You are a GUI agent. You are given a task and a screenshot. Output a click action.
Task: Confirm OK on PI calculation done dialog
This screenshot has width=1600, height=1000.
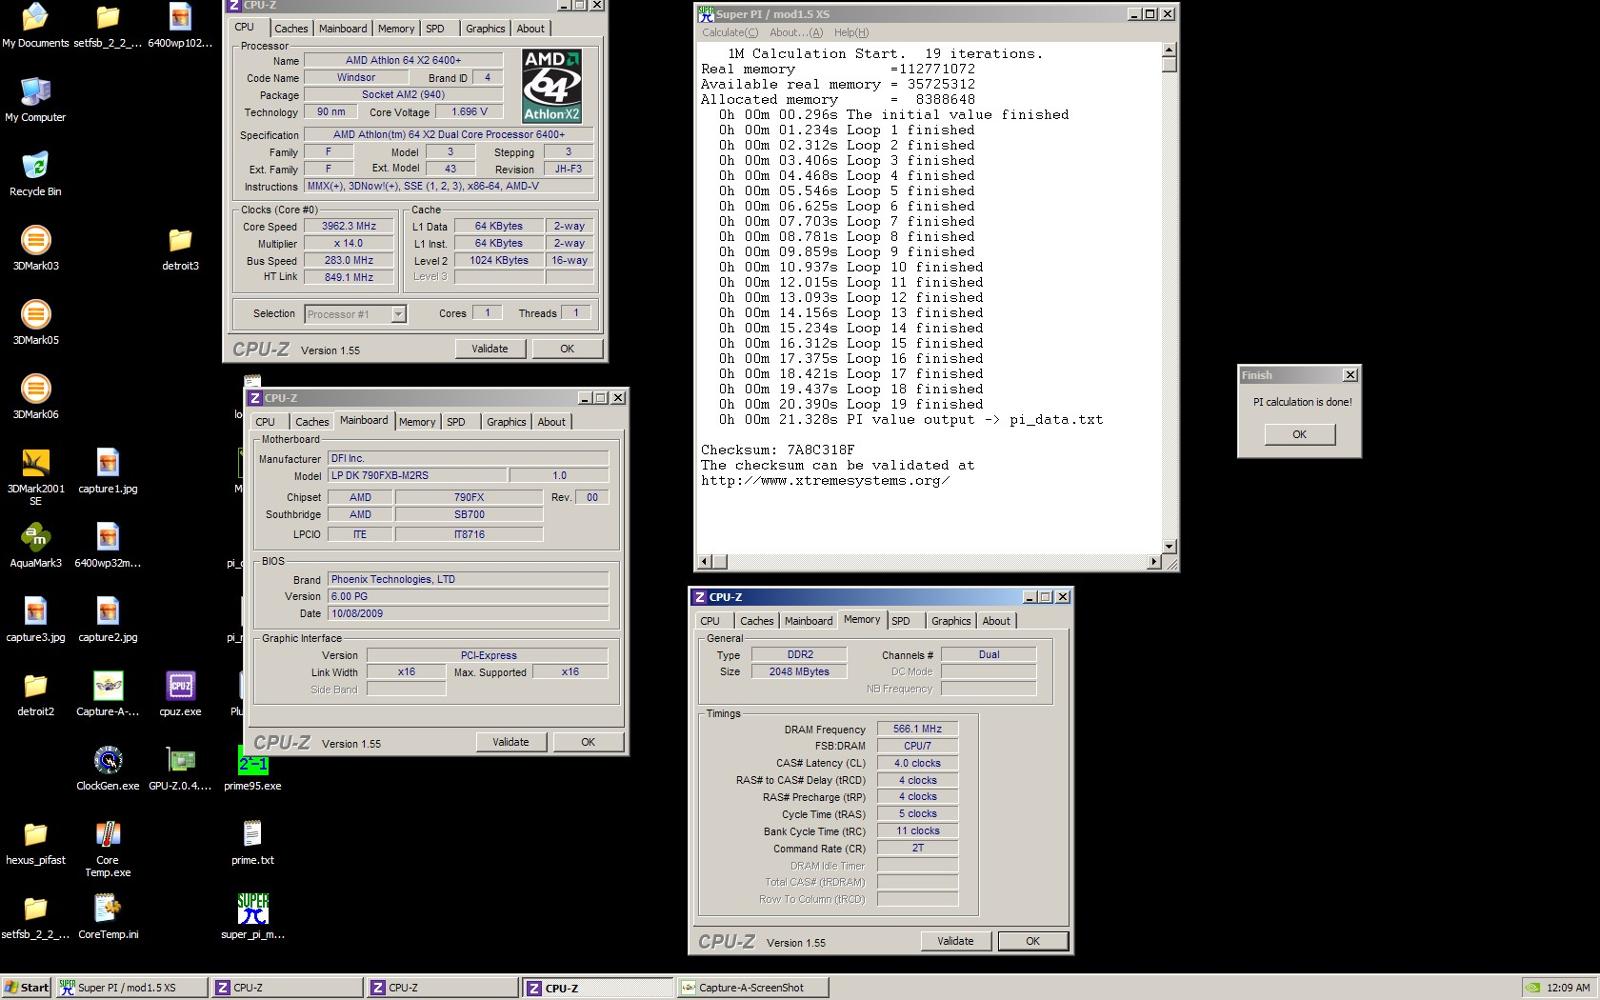(x=1299, y=434)
